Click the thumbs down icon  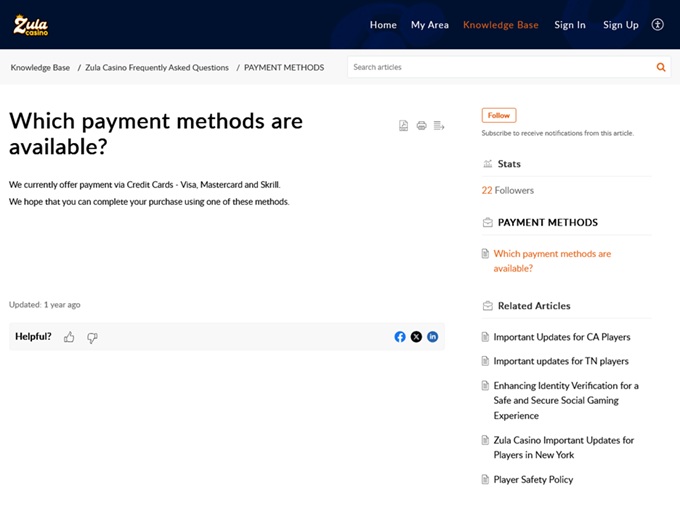click(92, 337)
